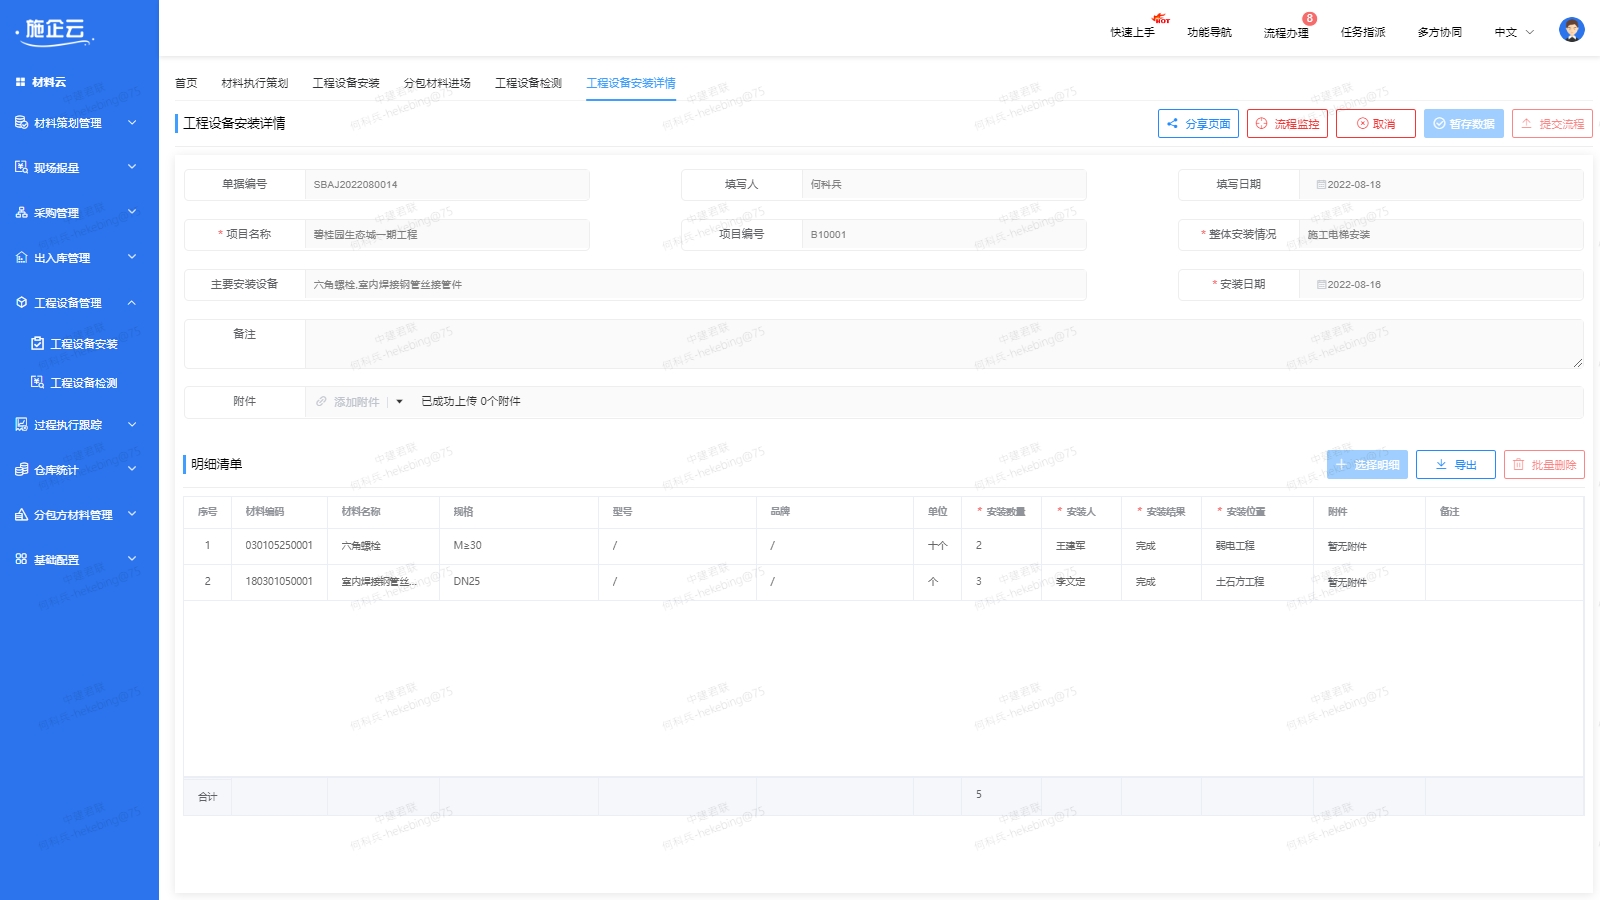Click the user avatar icon
Viewport: 1600px width, 900px height.
(1571, 30)
